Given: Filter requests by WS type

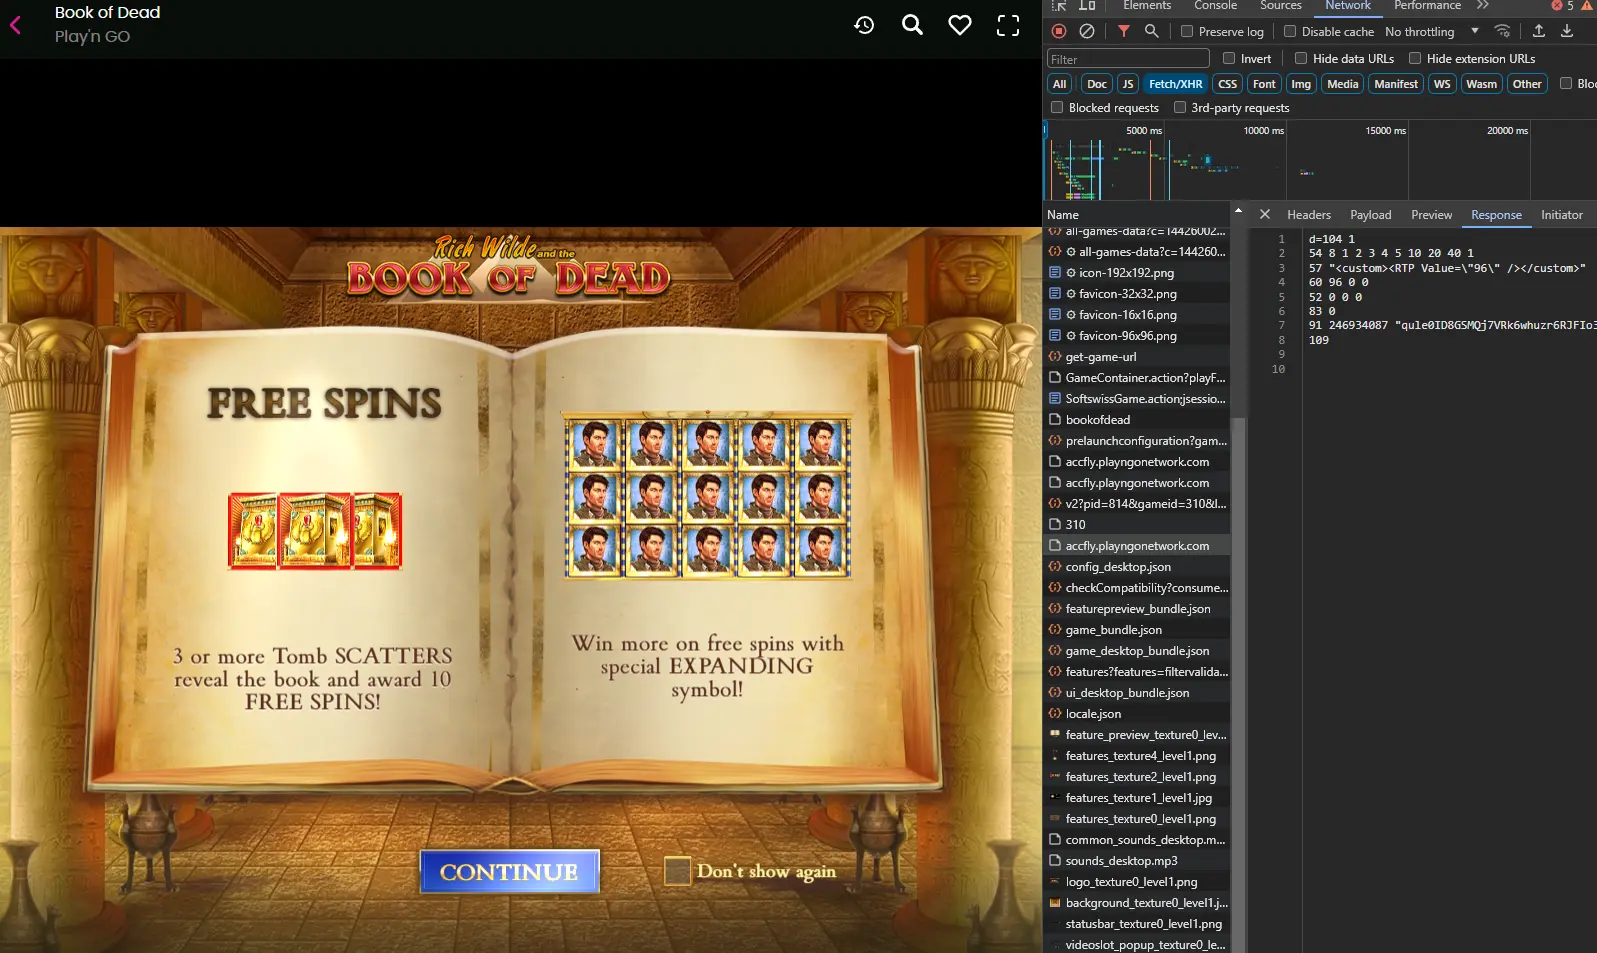Looking at the screenshot, I should click(1442, 84).
